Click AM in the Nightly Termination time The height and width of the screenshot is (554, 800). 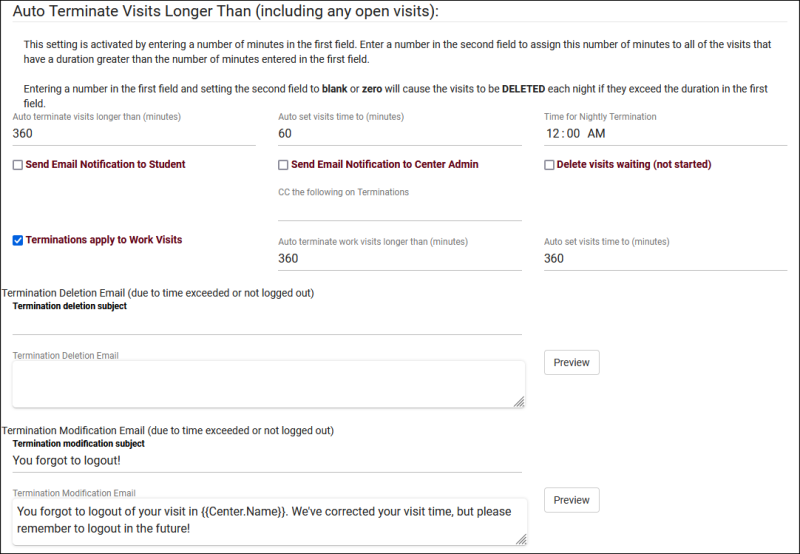click(x=596, y=134)
